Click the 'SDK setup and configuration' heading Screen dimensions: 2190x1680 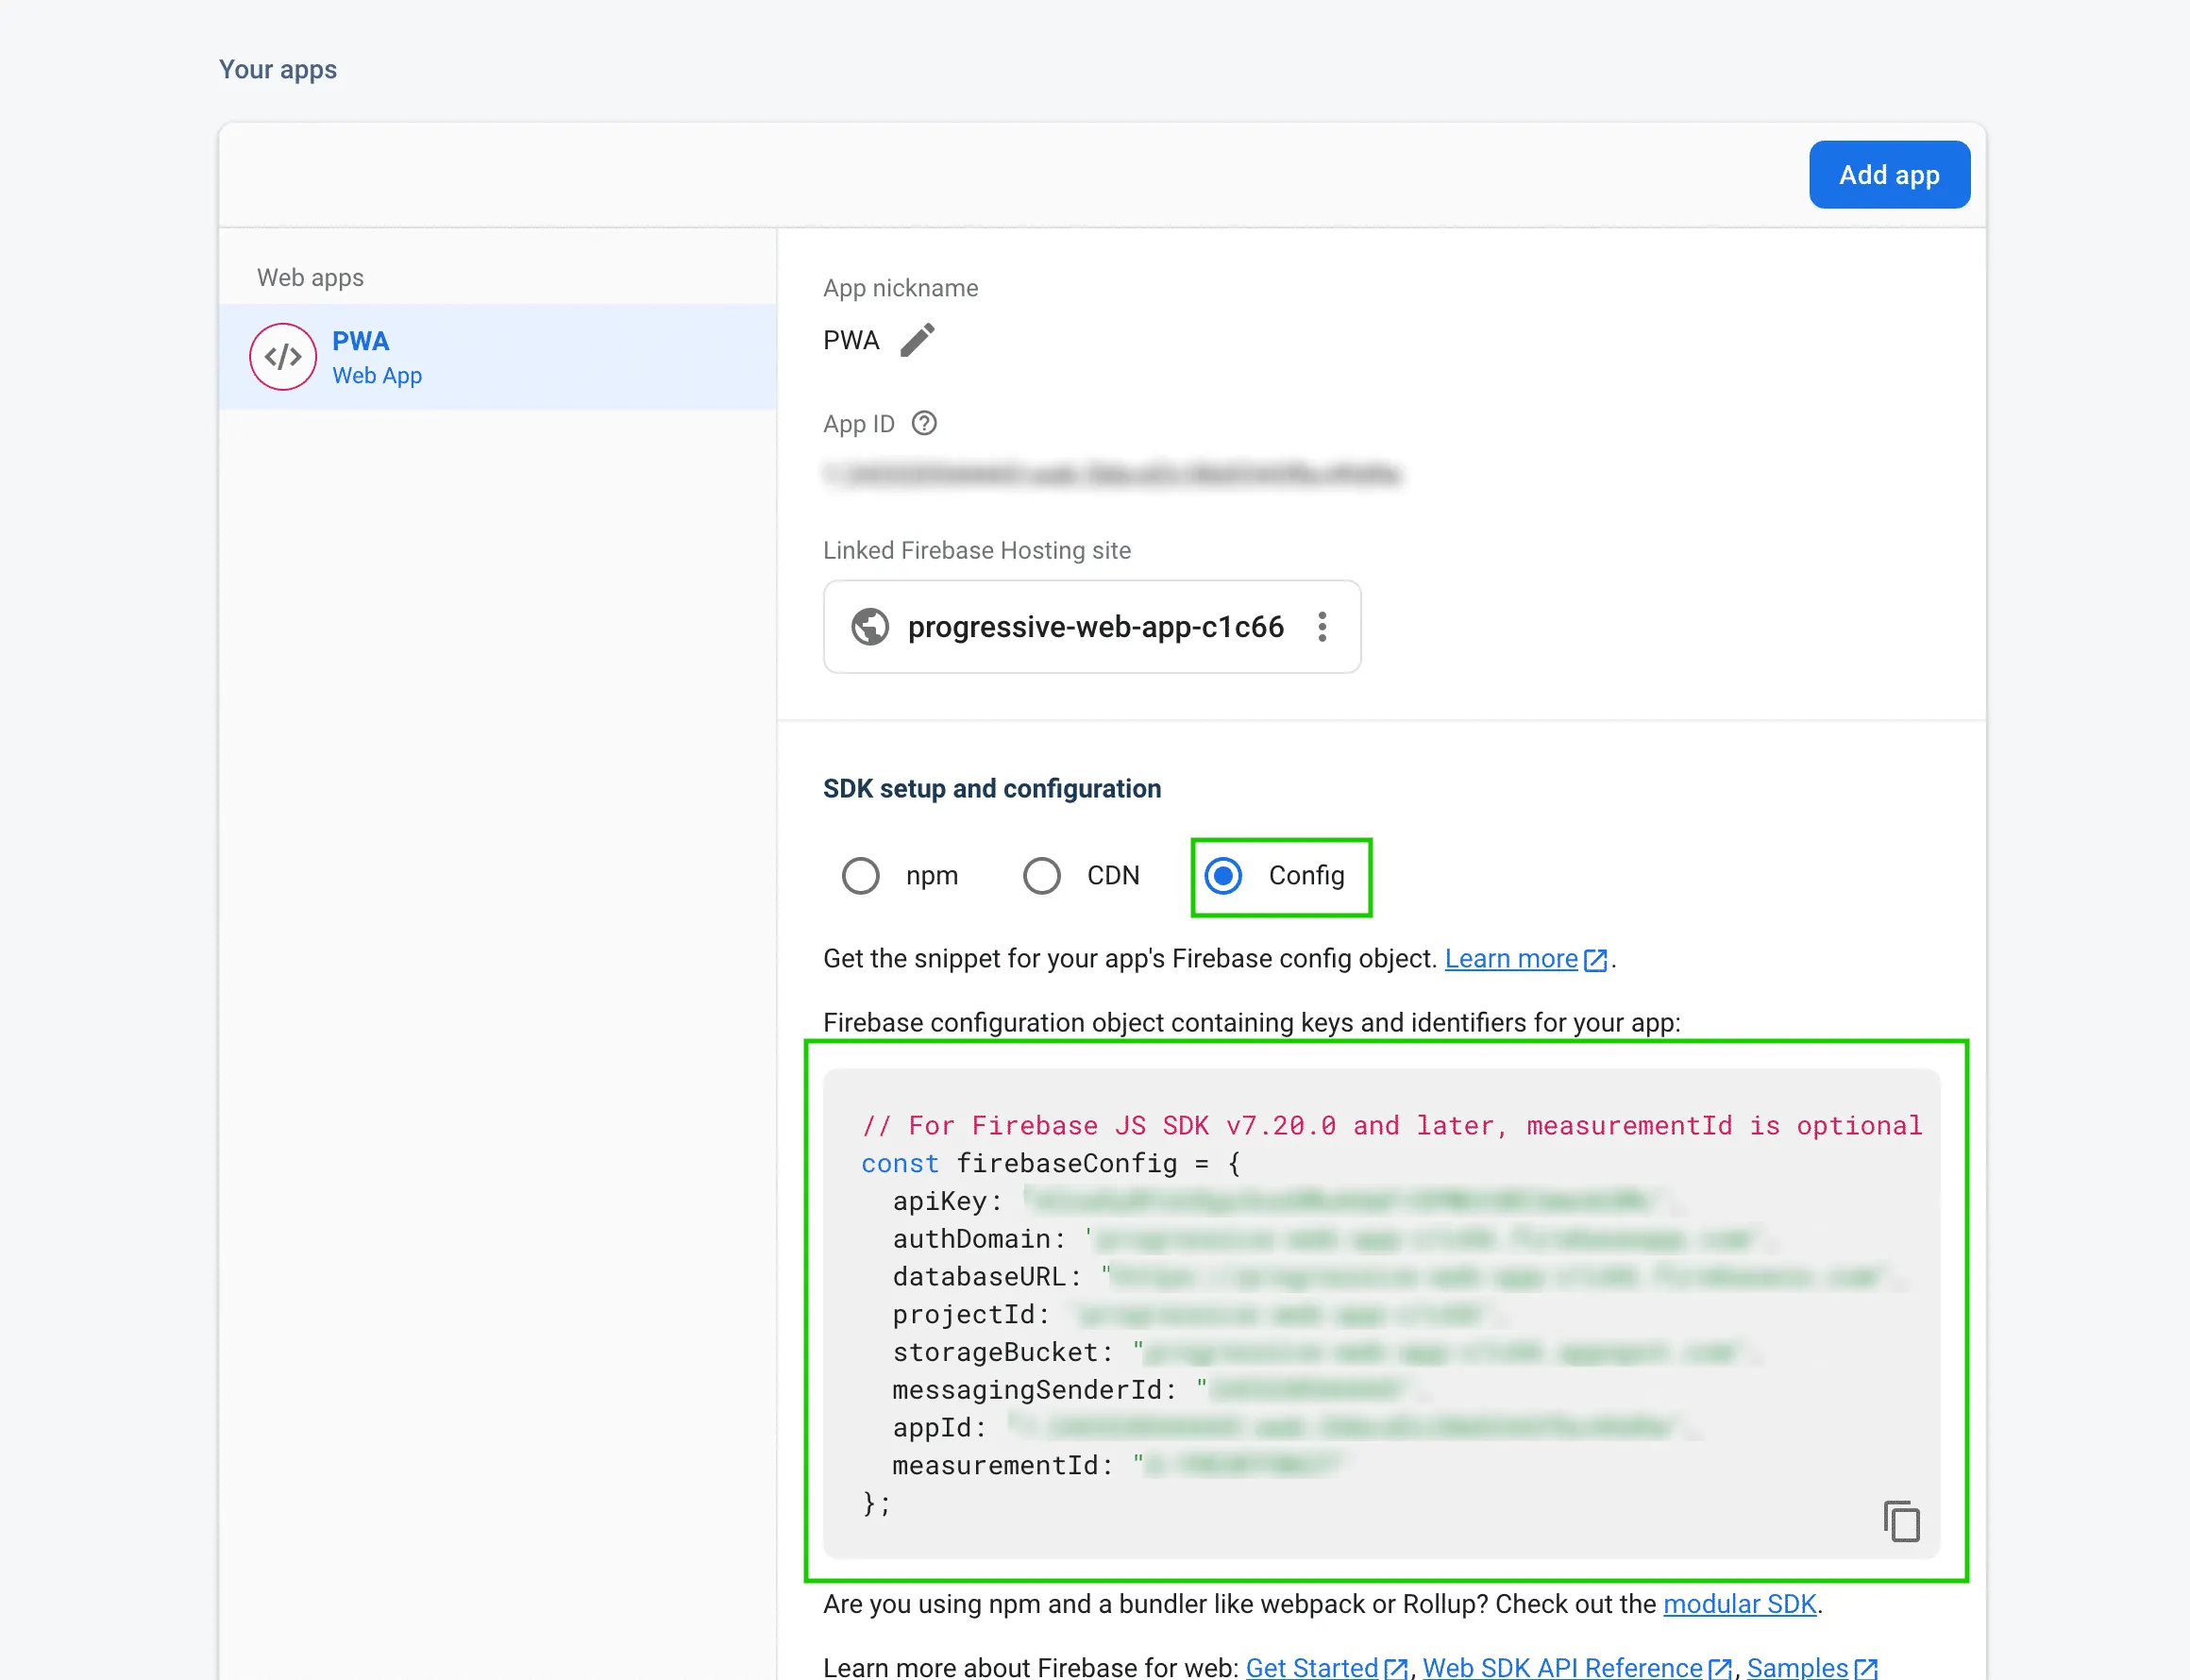(992, 789)
